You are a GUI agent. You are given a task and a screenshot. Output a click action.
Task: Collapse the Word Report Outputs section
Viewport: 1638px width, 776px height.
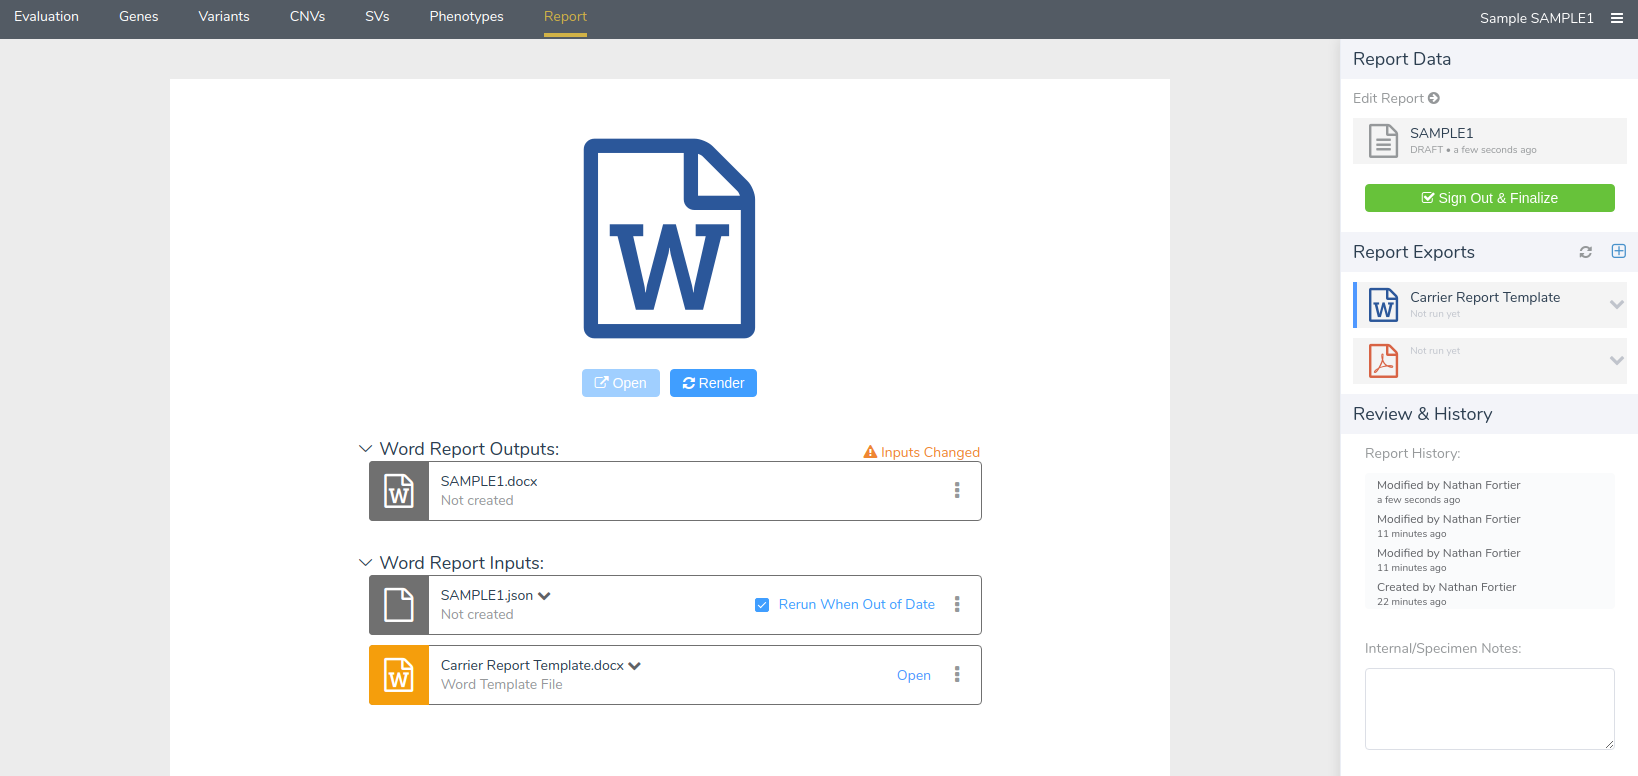click(x=366, y=449)
